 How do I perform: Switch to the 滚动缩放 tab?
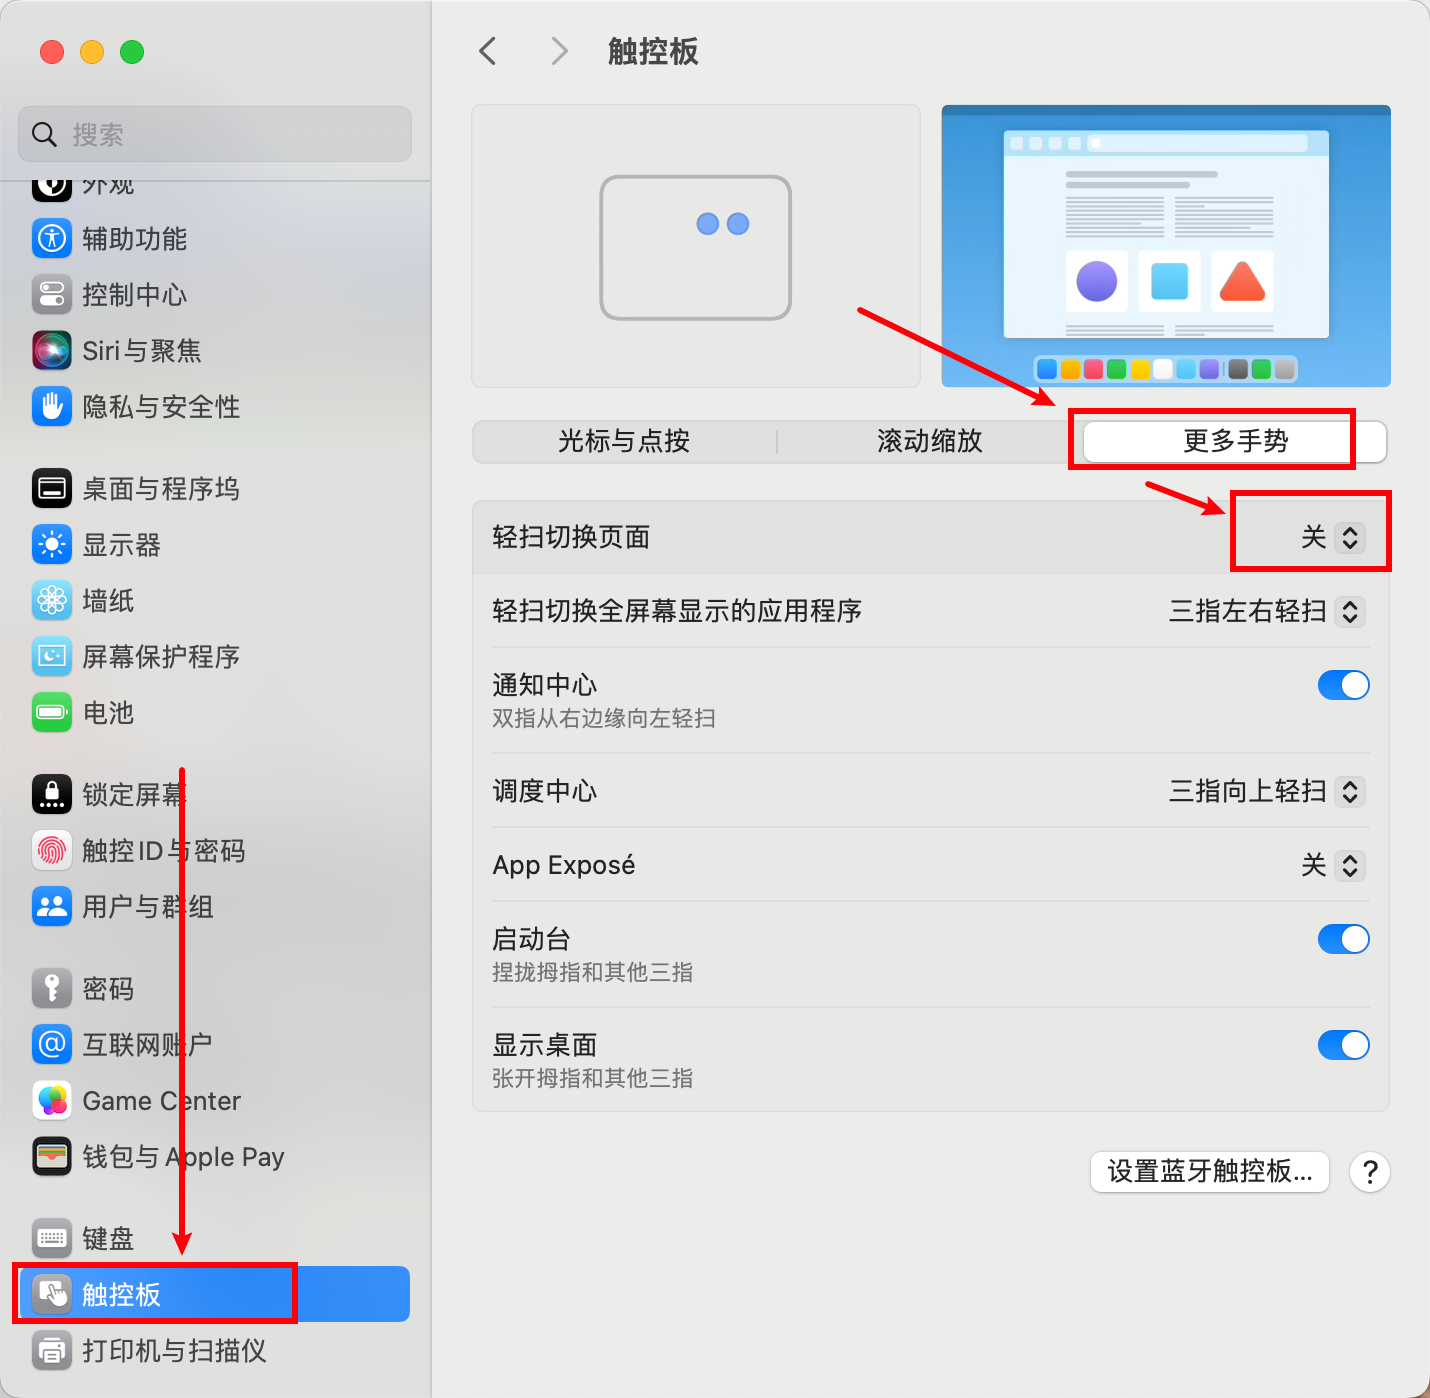[x=930, y=441]
